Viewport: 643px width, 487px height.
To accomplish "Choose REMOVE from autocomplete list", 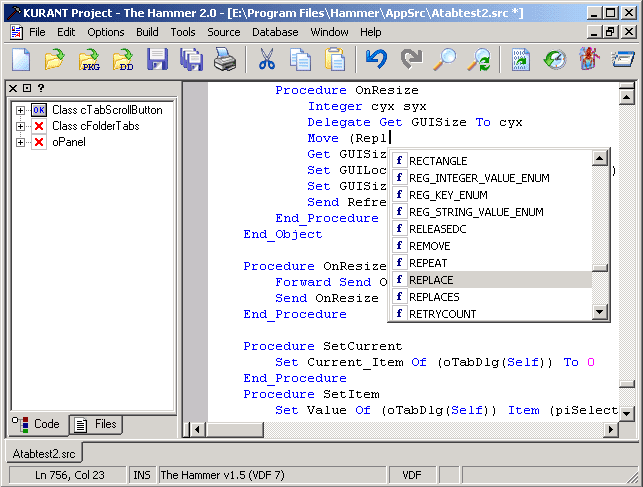I will (x=491, y=246).
